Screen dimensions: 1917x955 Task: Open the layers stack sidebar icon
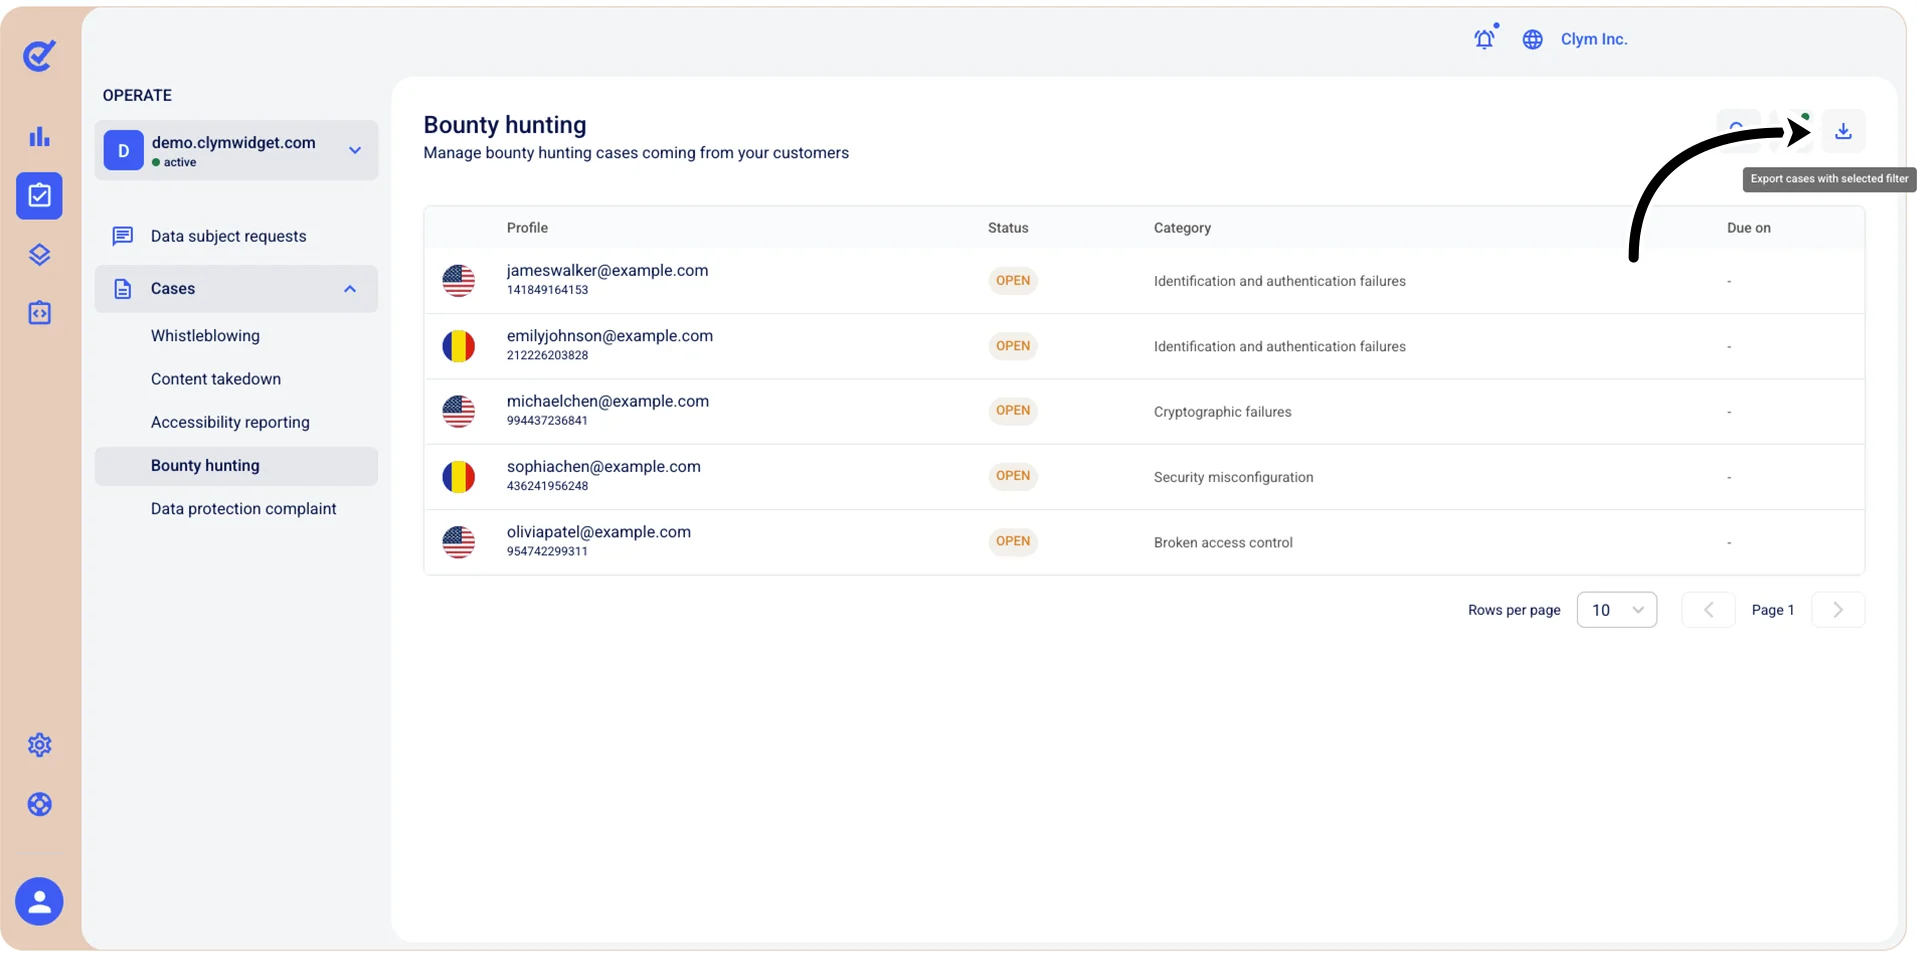pos(39,255)
